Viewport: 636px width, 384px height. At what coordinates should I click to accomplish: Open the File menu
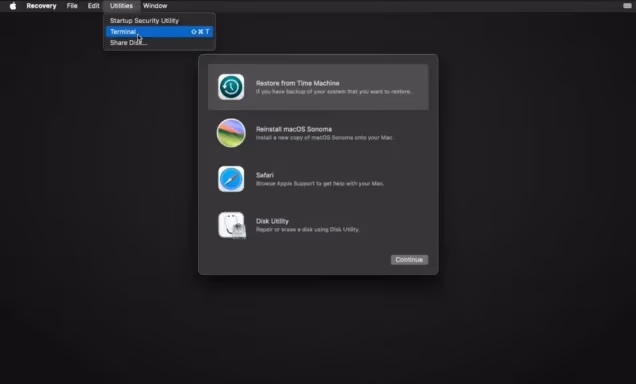(x=72, y=6)
